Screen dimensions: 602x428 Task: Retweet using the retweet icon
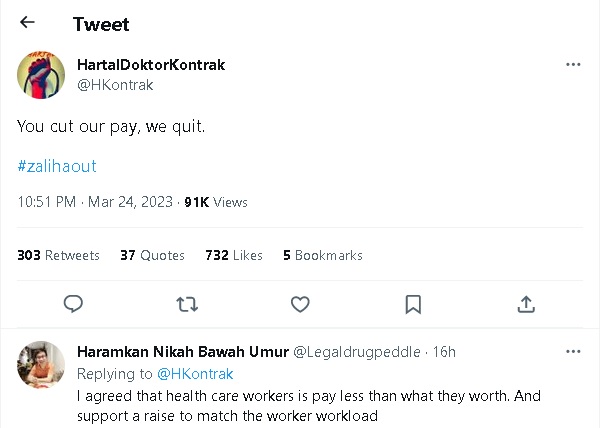[187, 303]
